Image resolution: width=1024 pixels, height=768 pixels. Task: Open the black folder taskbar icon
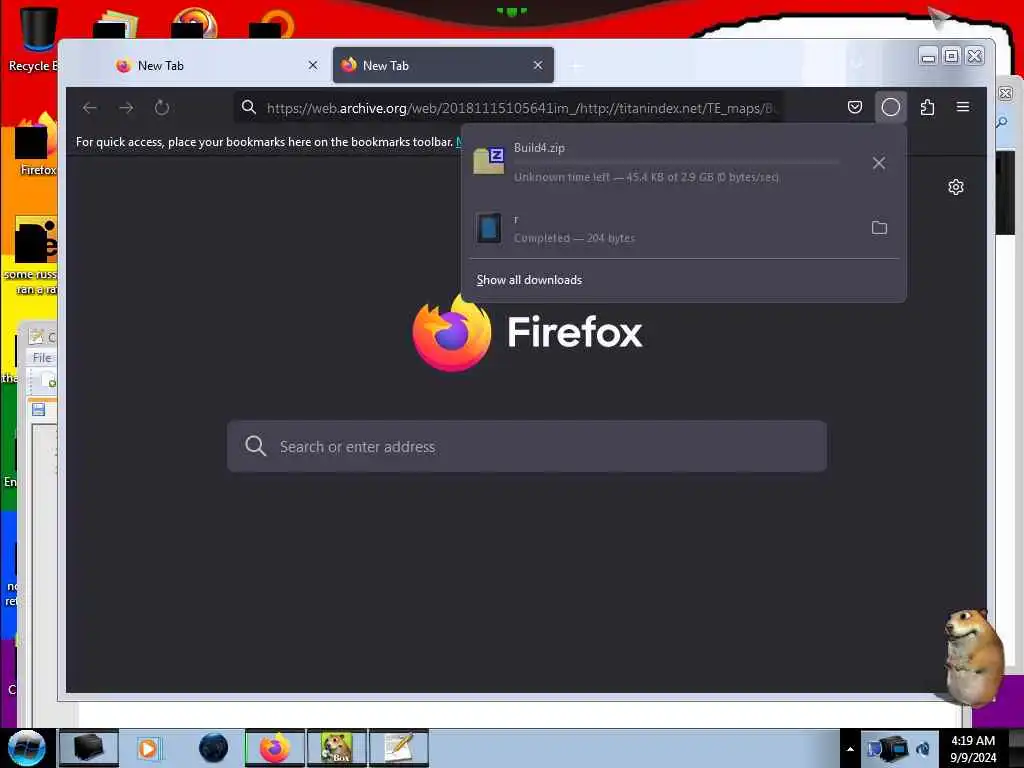tap(89, 748)
